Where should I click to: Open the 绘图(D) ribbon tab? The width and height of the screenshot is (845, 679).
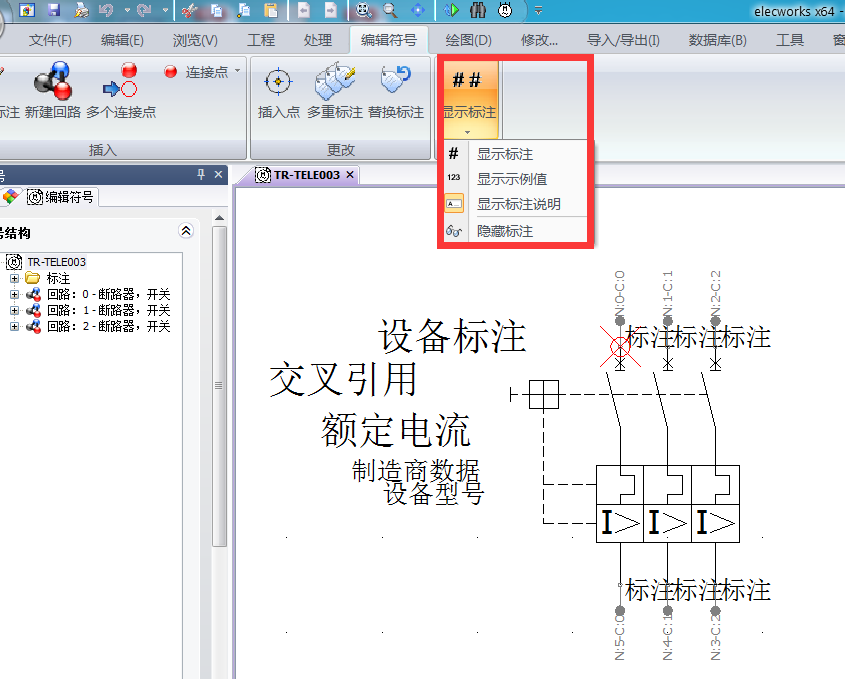coord(468,40)
